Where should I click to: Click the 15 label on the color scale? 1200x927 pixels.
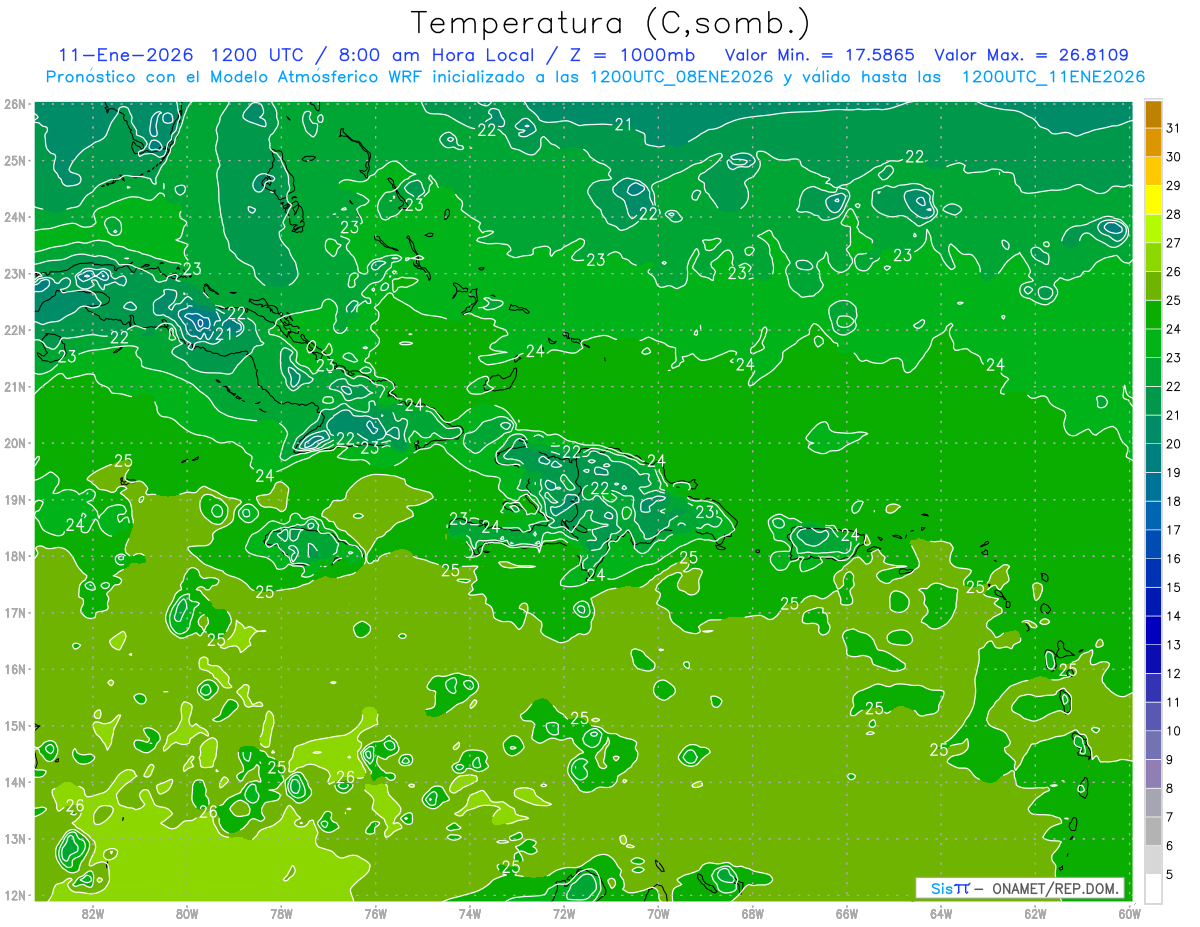1174,587
